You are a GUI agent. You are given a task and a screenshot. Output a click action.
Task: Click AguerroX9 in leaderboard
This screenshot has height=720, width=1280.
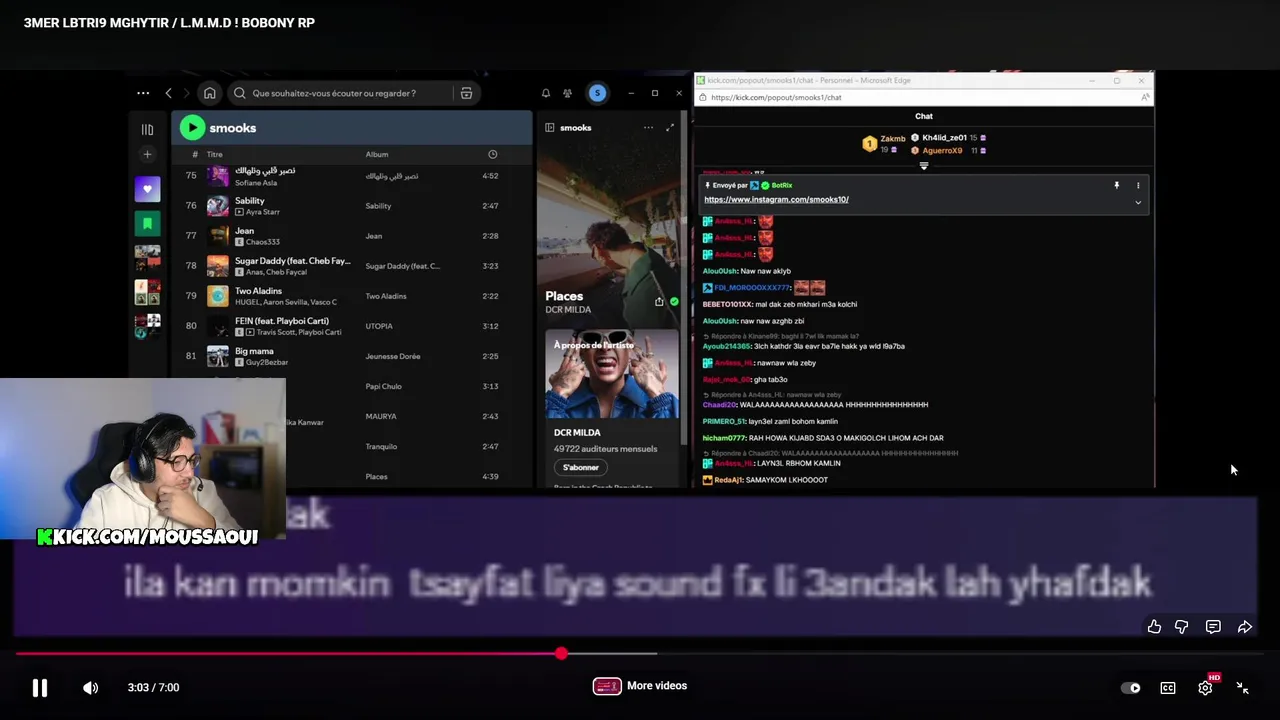pyautogui.click(x=942, y=151)
